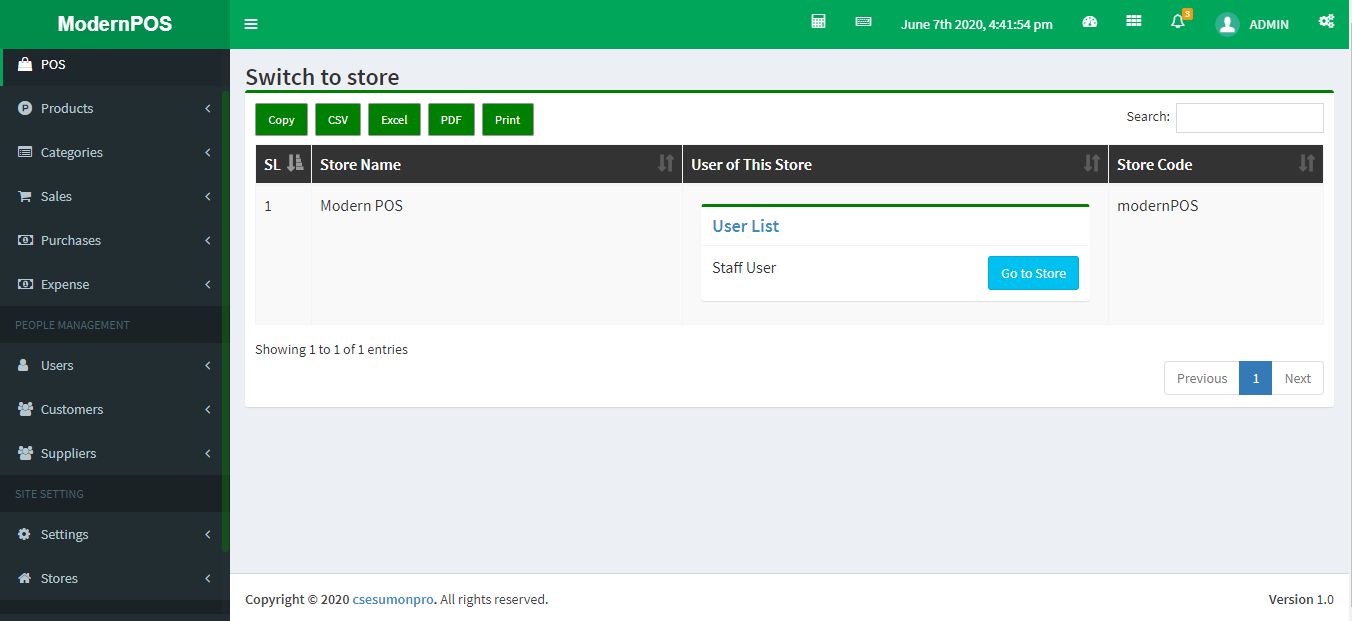This screenshot has height=621, width=1352.
Task: Click the Customers group icon
Action: (x=25, y=409)
